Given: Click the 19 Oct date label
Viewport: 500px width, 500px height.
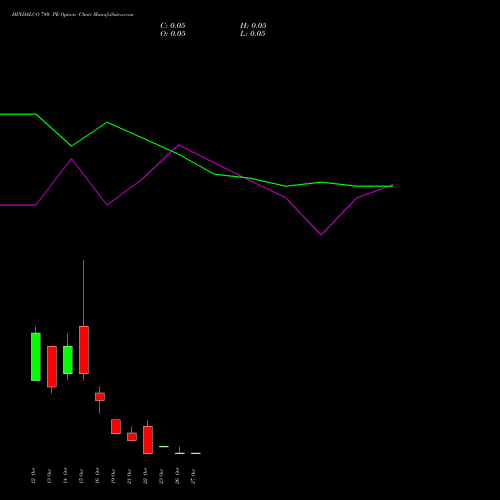Looking at the screenshot, I should [x=113, y=476].
